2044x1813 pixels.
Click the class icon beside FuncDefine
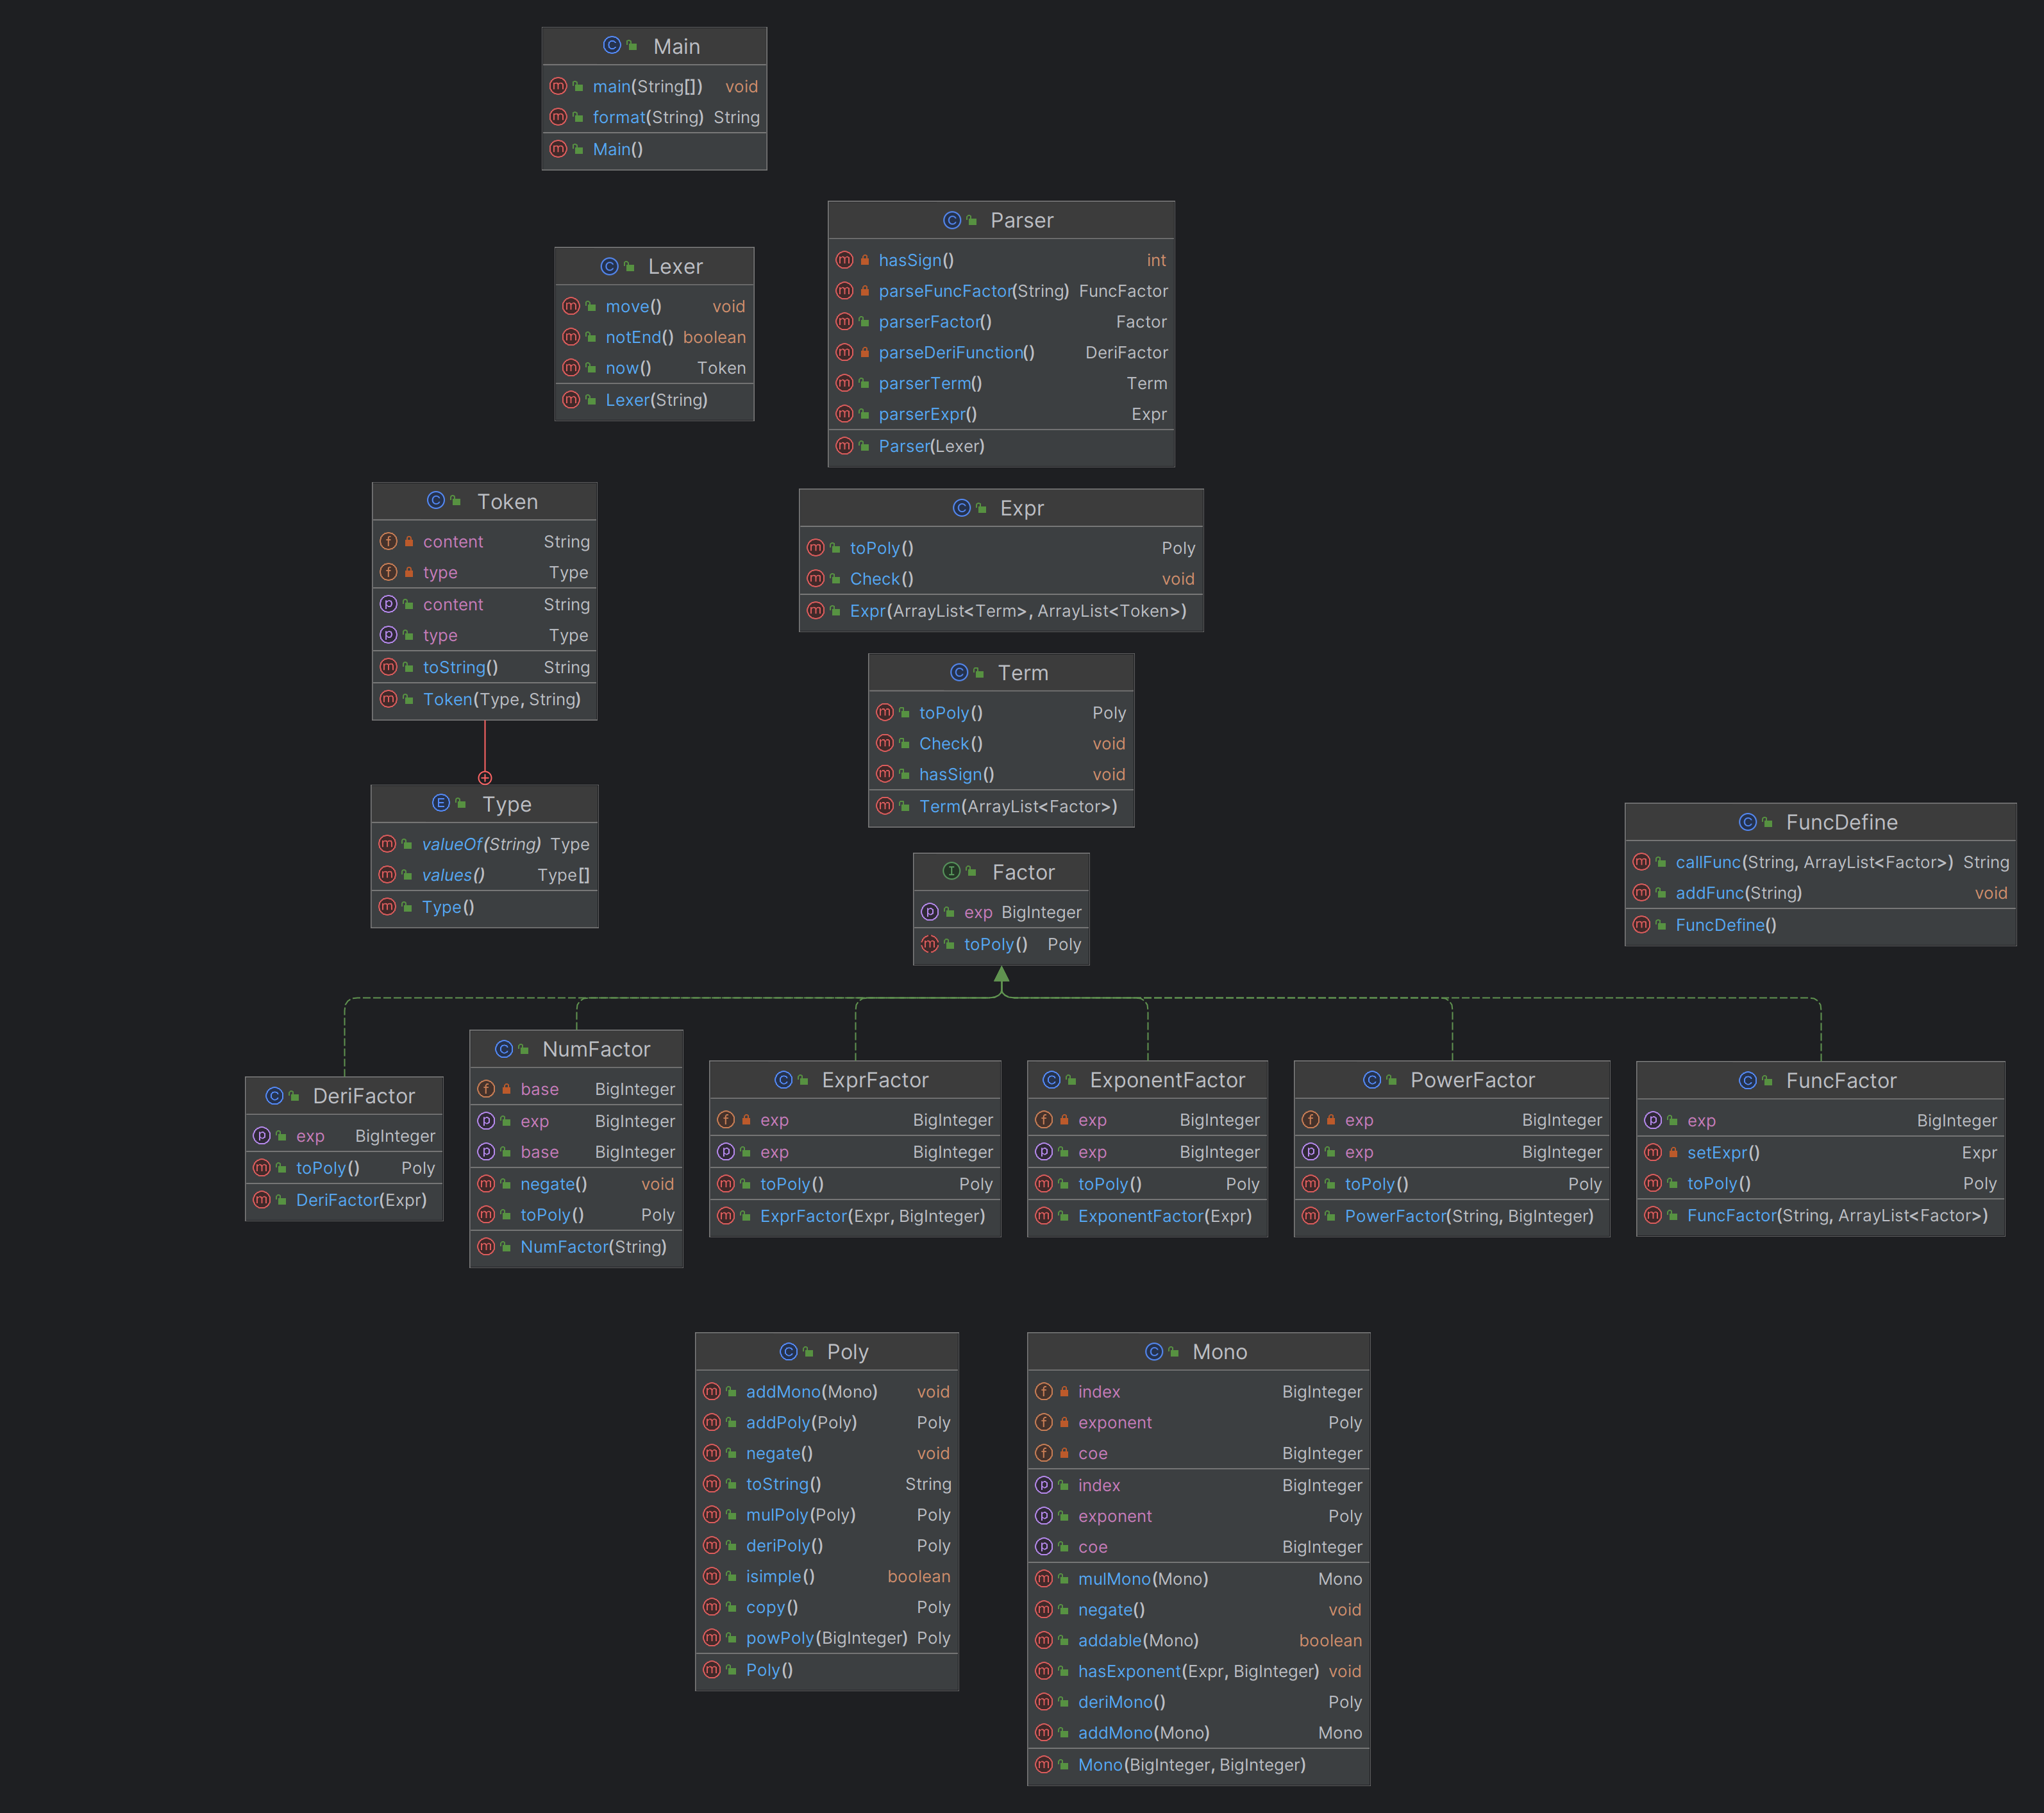(1747, 822)
